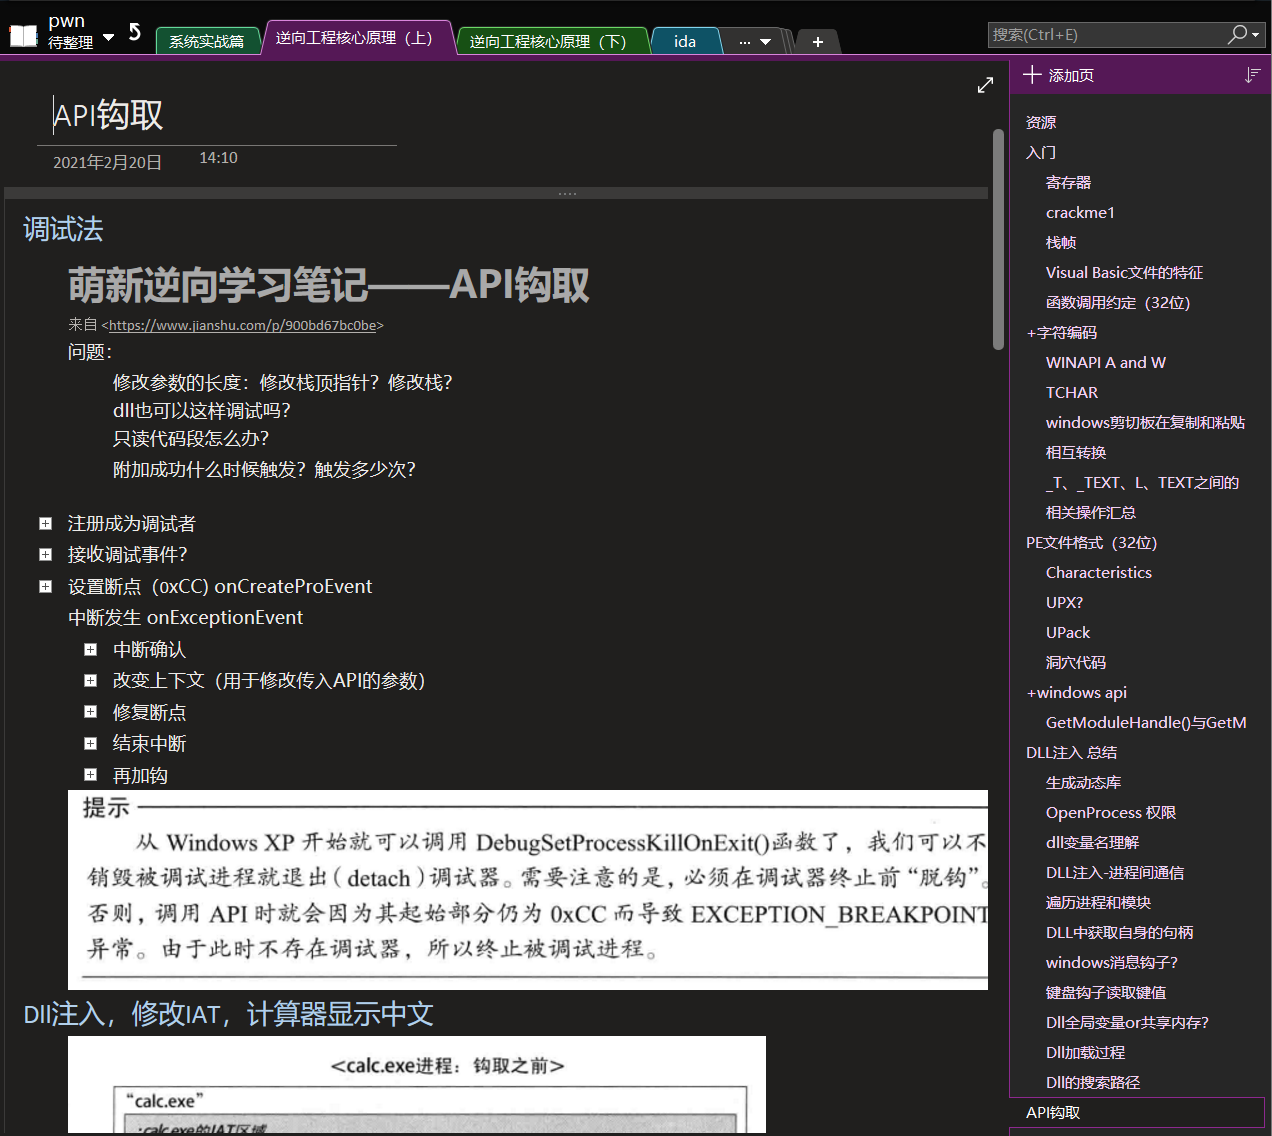Click the 提示 book excerpt image

(528, 890)
